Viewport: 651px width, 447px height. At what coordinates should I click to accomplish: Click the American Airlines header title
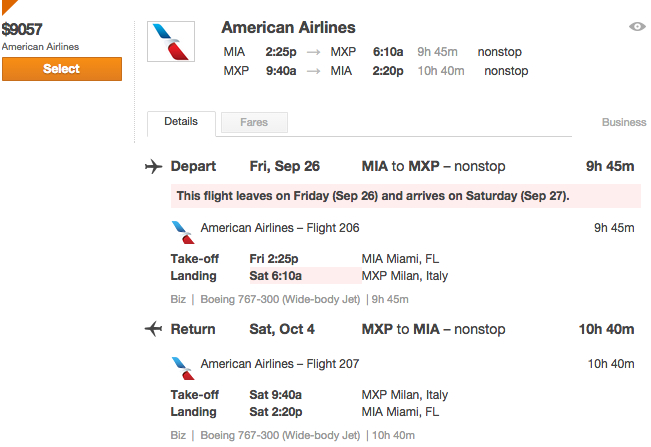click(288, 27)
